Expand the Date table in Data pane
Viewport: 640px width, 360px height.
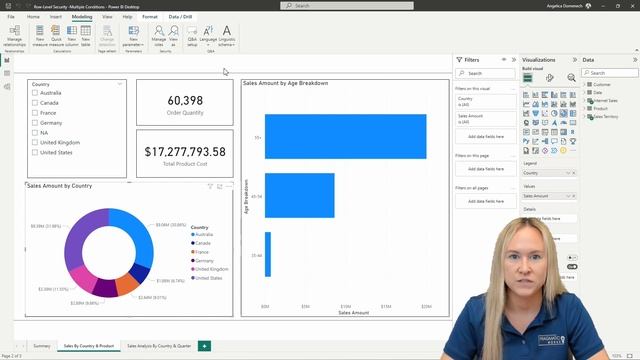(x=584, y=93)
